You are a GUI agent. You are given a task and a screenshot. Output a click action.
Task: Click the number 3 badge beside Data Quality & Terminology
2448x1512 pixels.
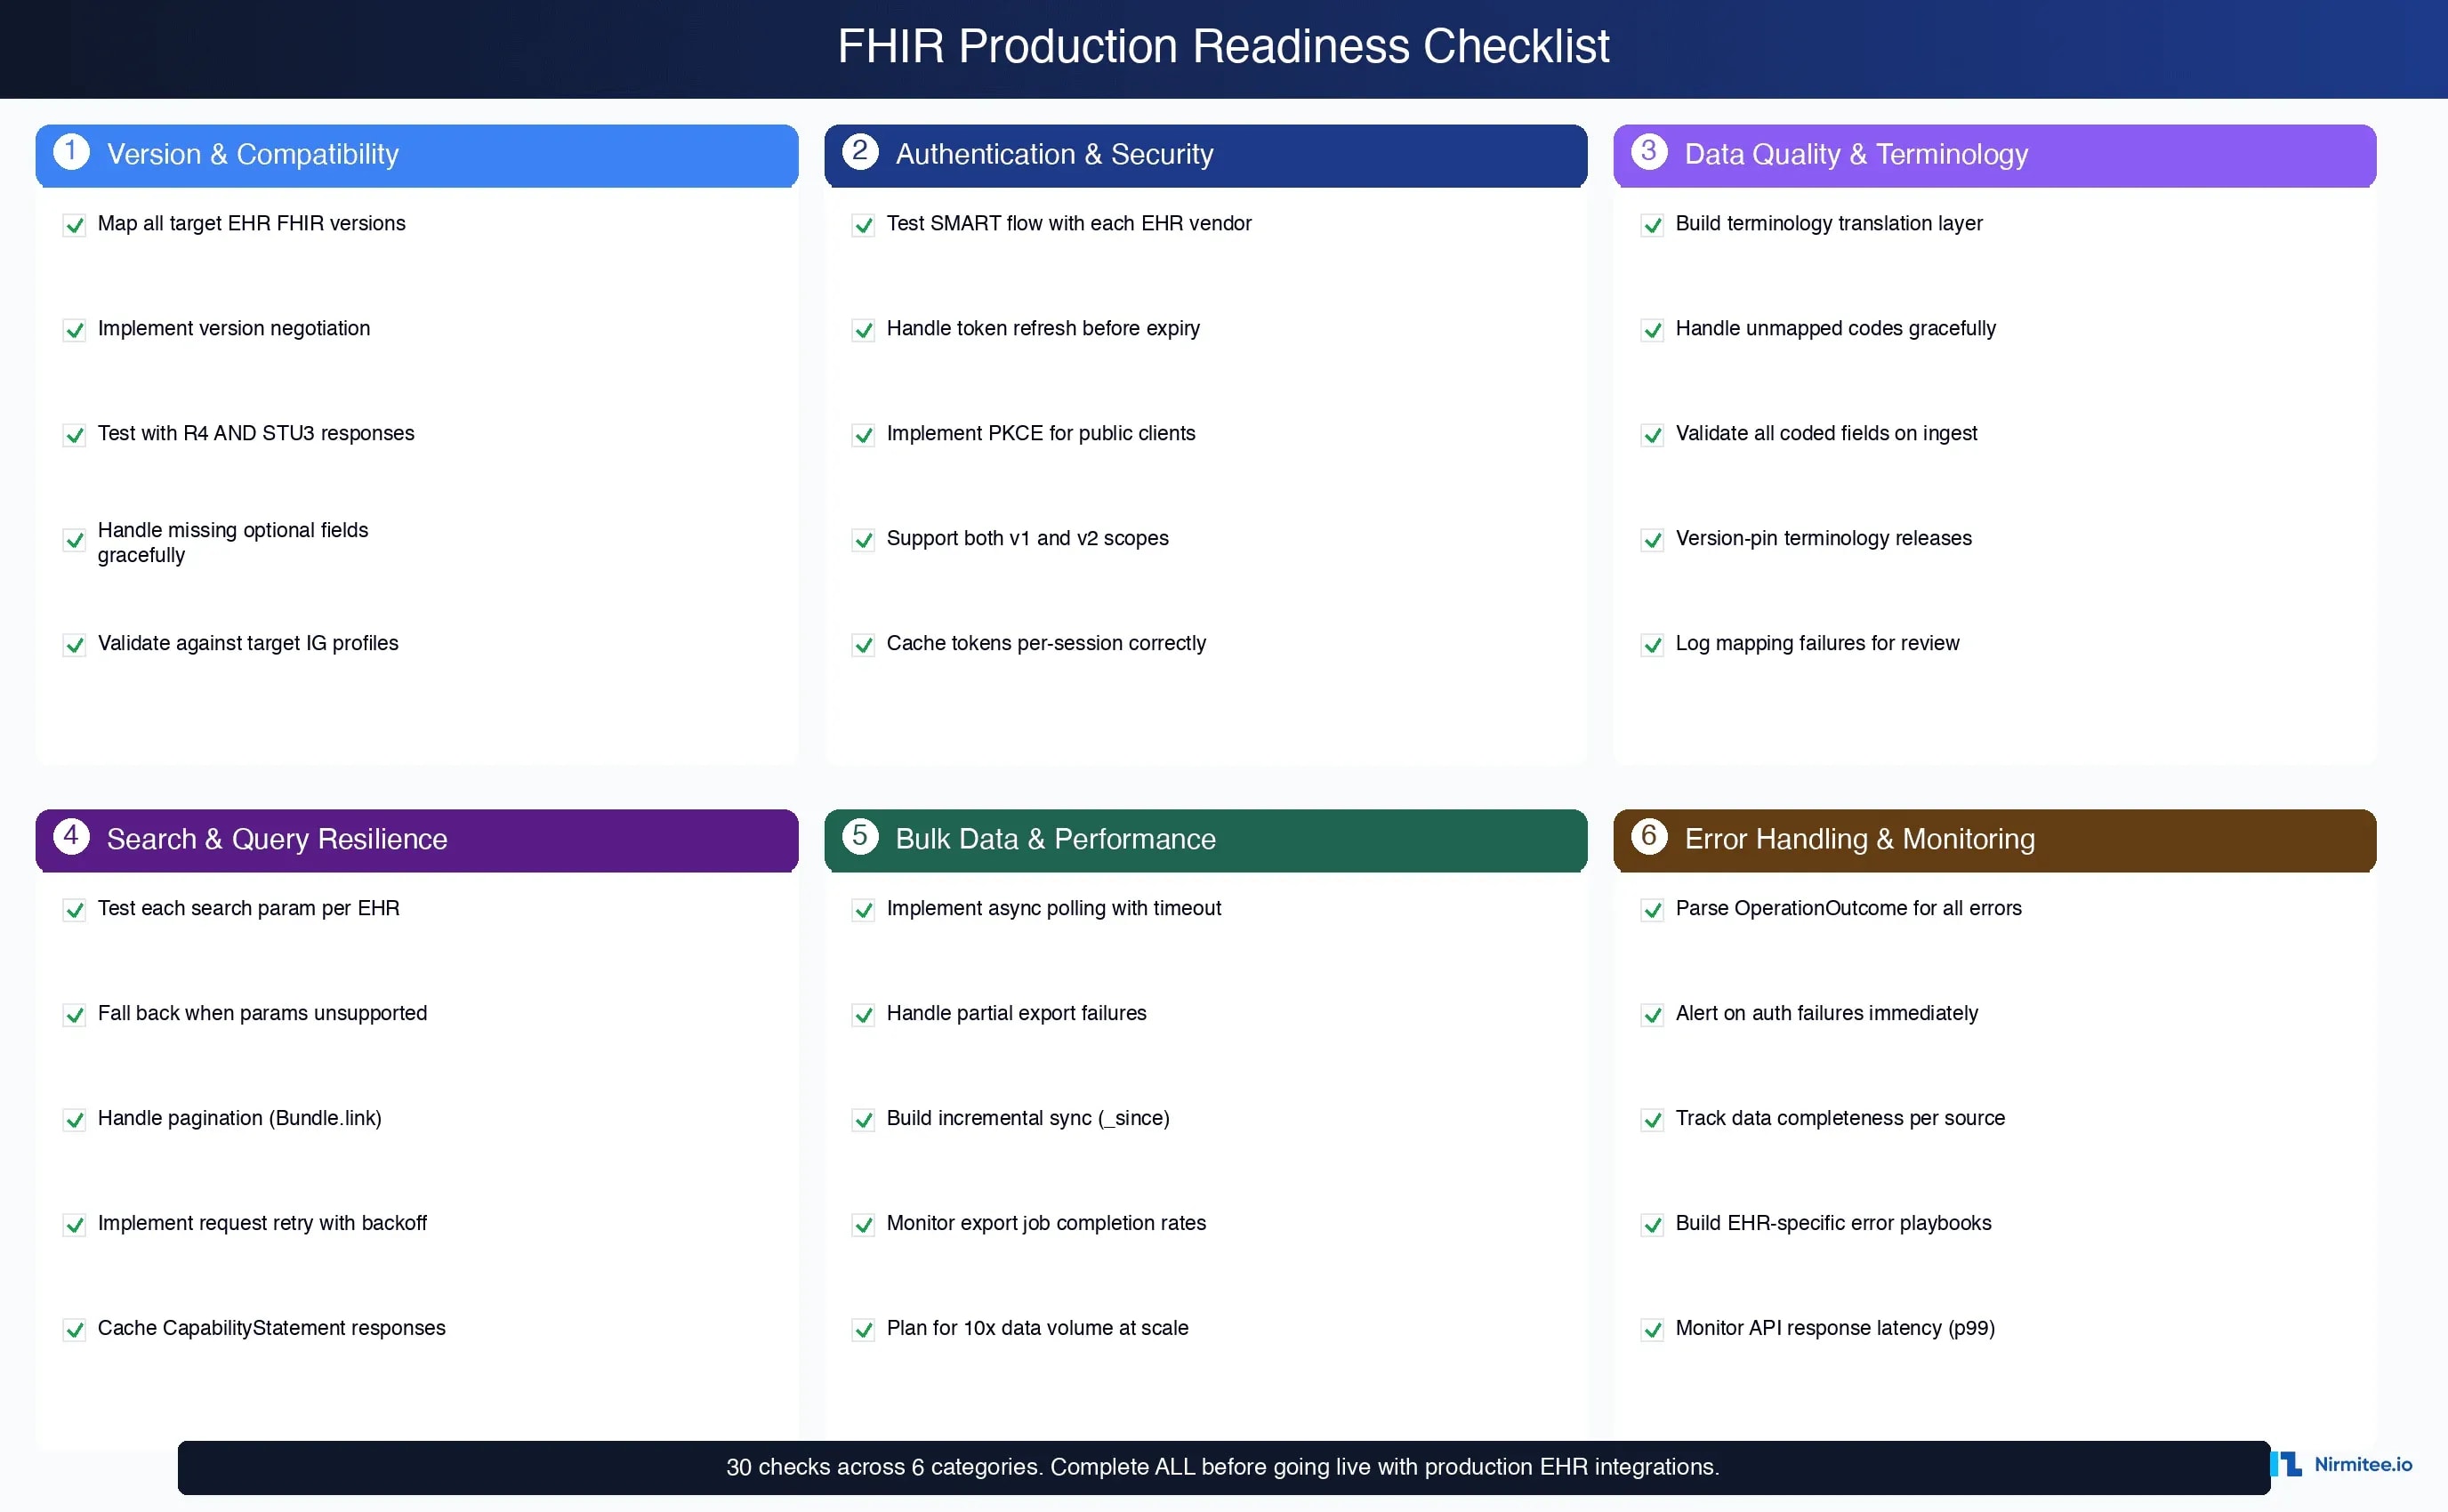[x=1649, y=152]
